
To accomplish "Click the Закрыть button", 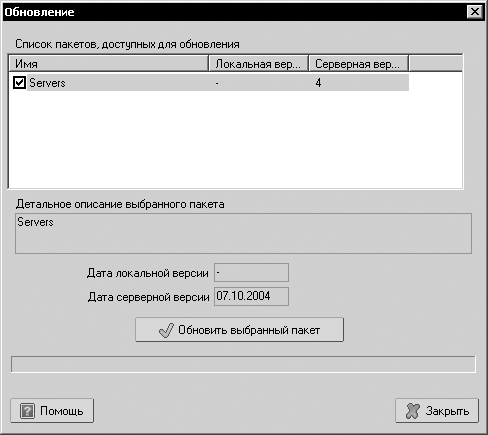I will (437, 411).
